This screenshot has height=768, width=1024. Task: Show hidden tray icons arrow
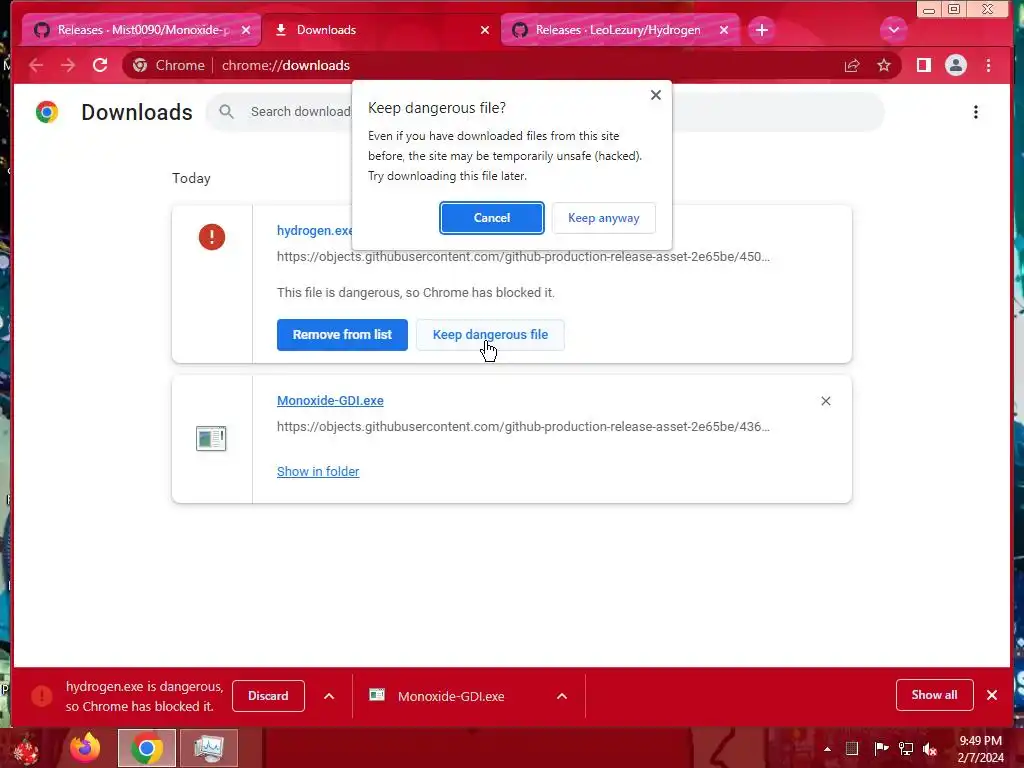[827, 749]
